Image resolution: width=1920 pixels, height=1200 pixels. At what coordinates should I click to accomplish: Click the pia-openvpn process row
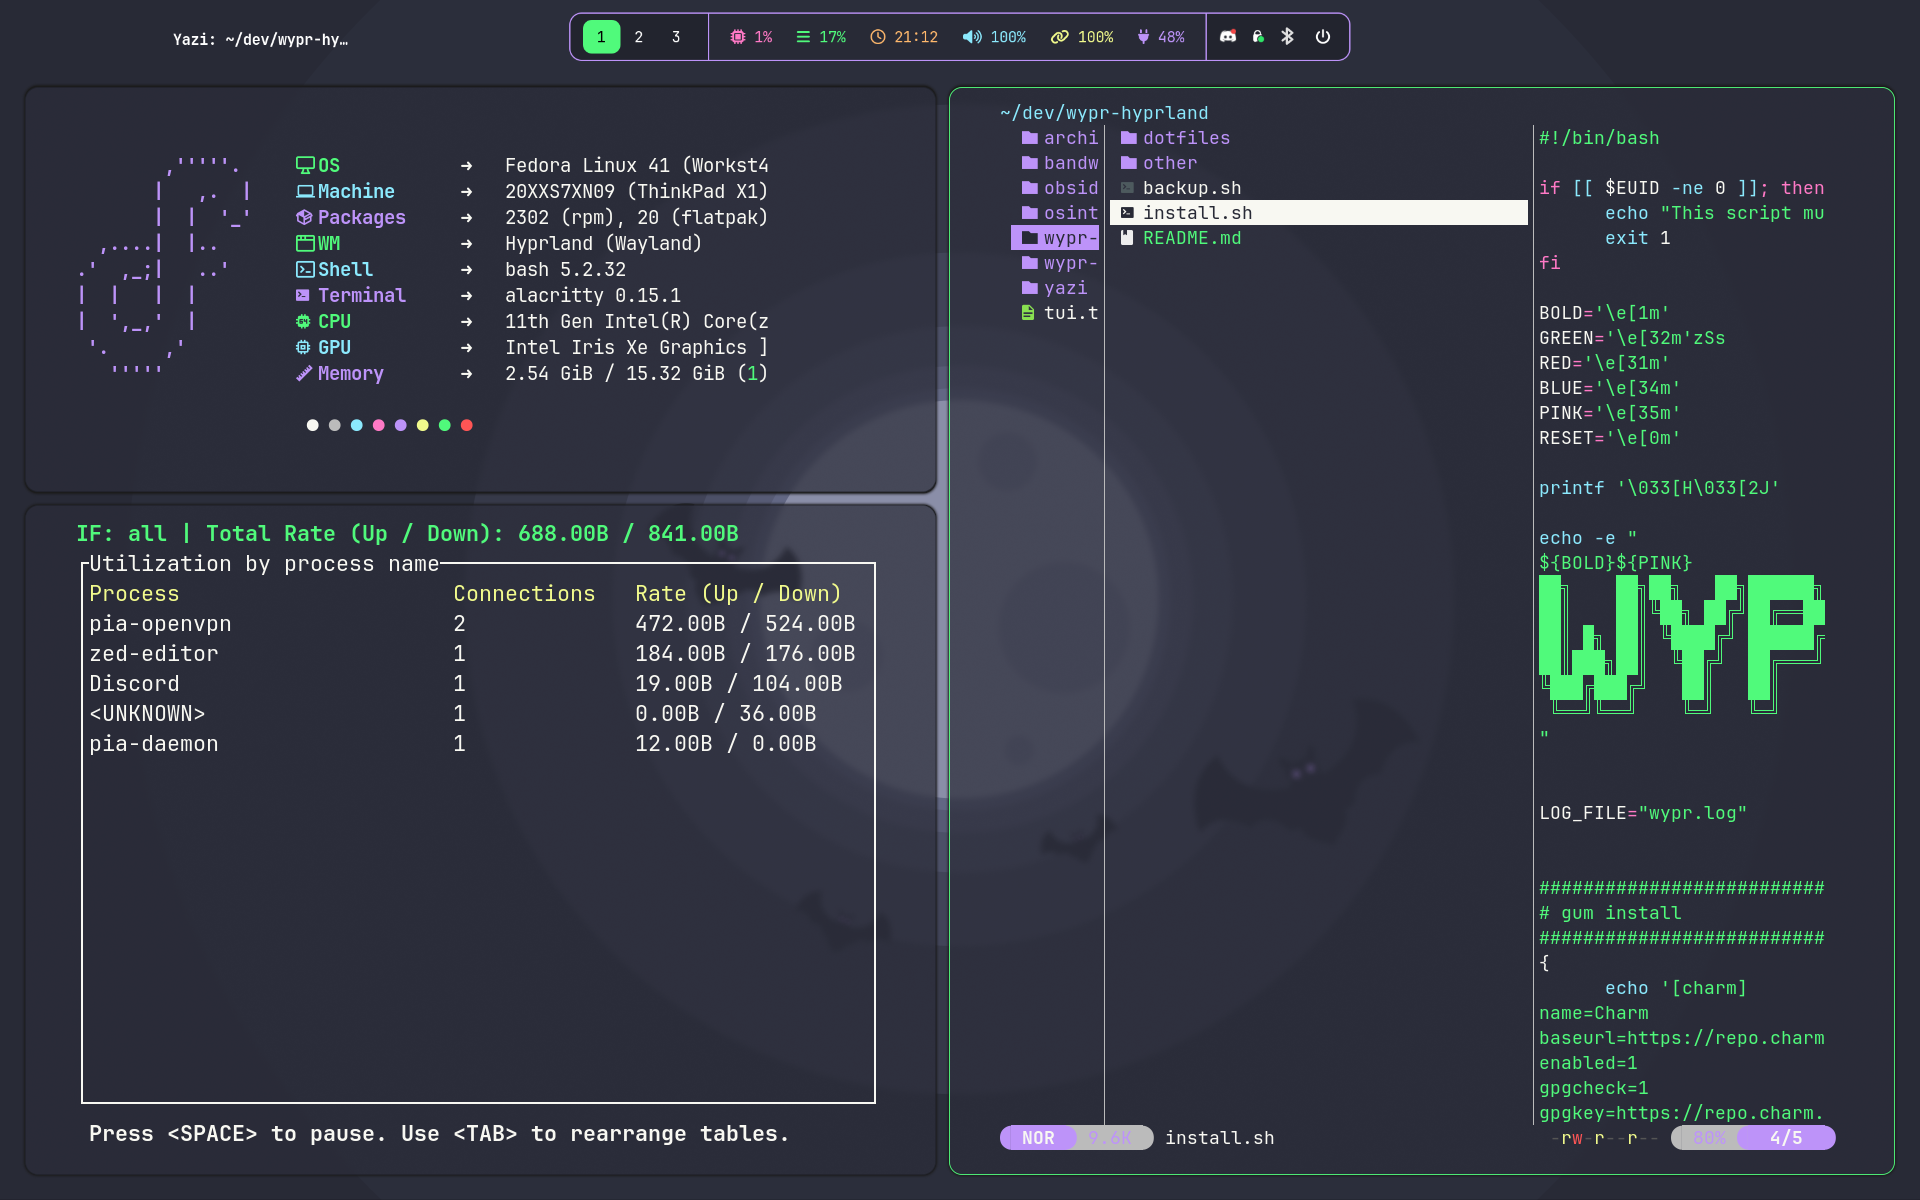click(x=160, y=624)
